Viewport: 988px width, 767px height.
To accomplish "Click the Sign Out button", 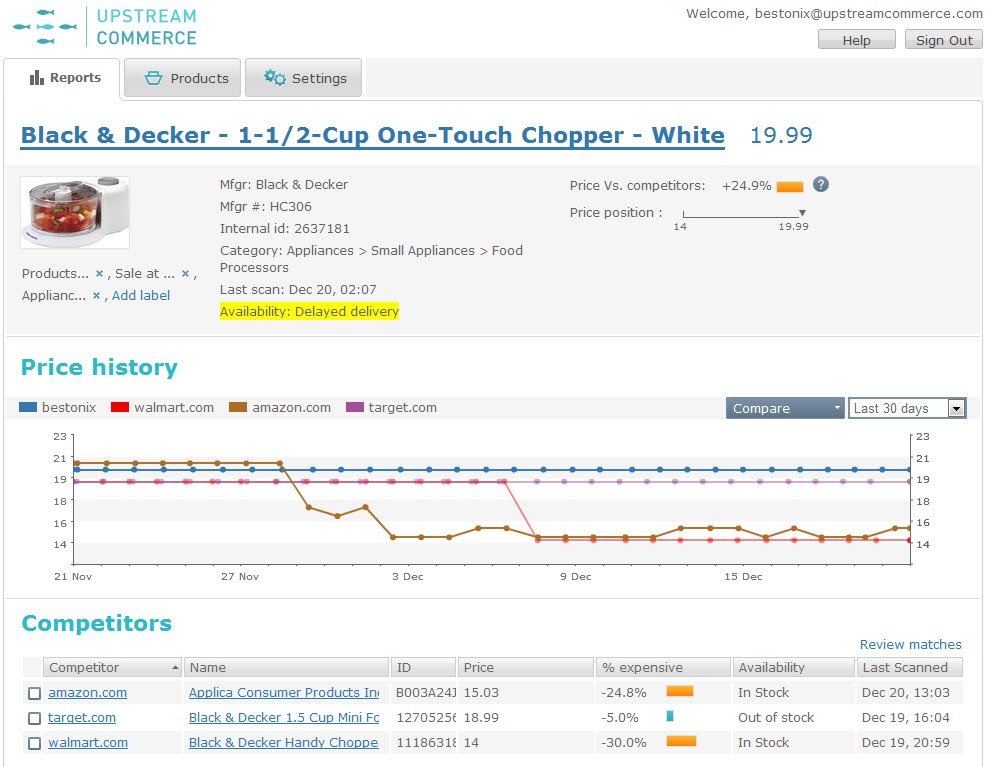I will click(x=943, y=40).
